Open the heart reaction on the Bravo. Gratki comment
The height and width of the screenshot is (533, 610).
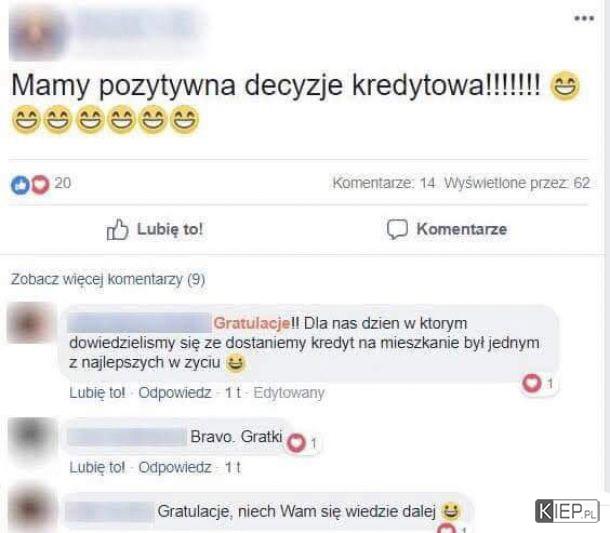296,443
